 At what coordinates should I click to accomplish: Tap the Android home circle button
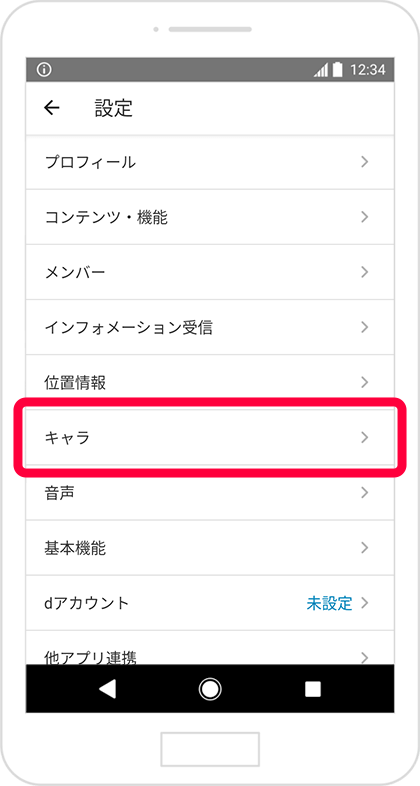[x=210, y=689]
